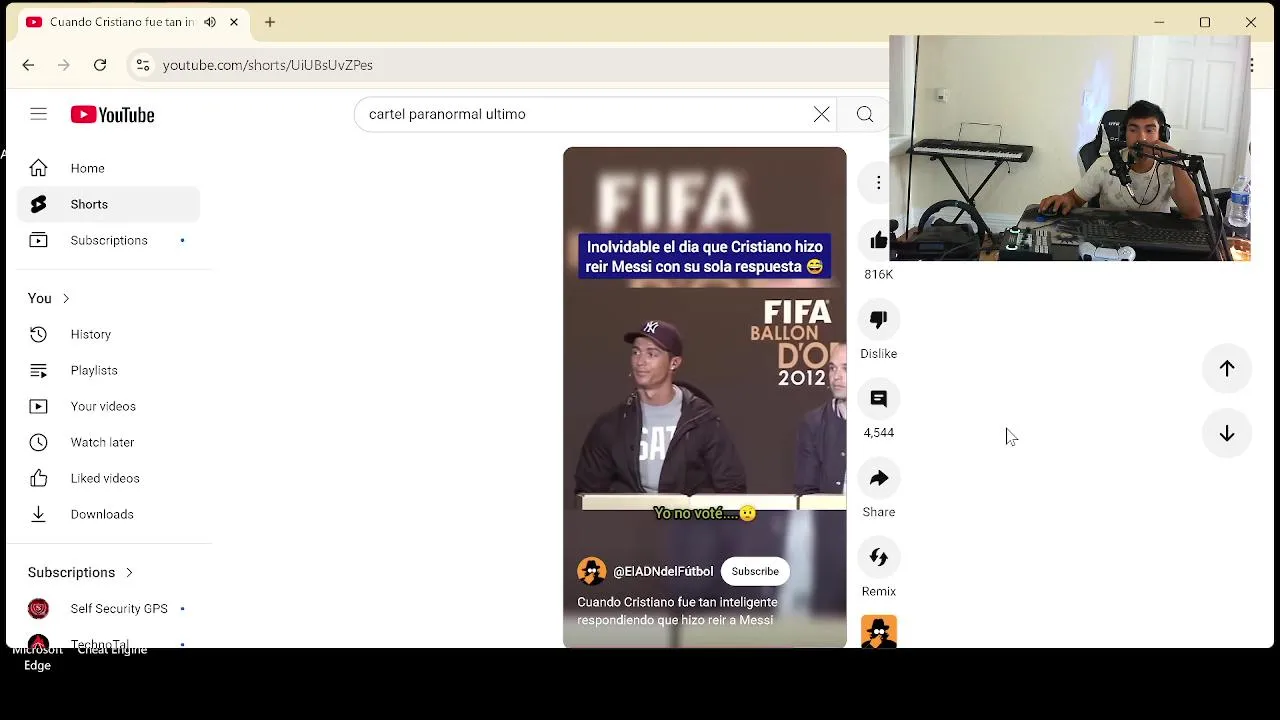Go to next Short with down arrow
The width and height of the screenshot is (1280, 720).
click(1226, 434)
